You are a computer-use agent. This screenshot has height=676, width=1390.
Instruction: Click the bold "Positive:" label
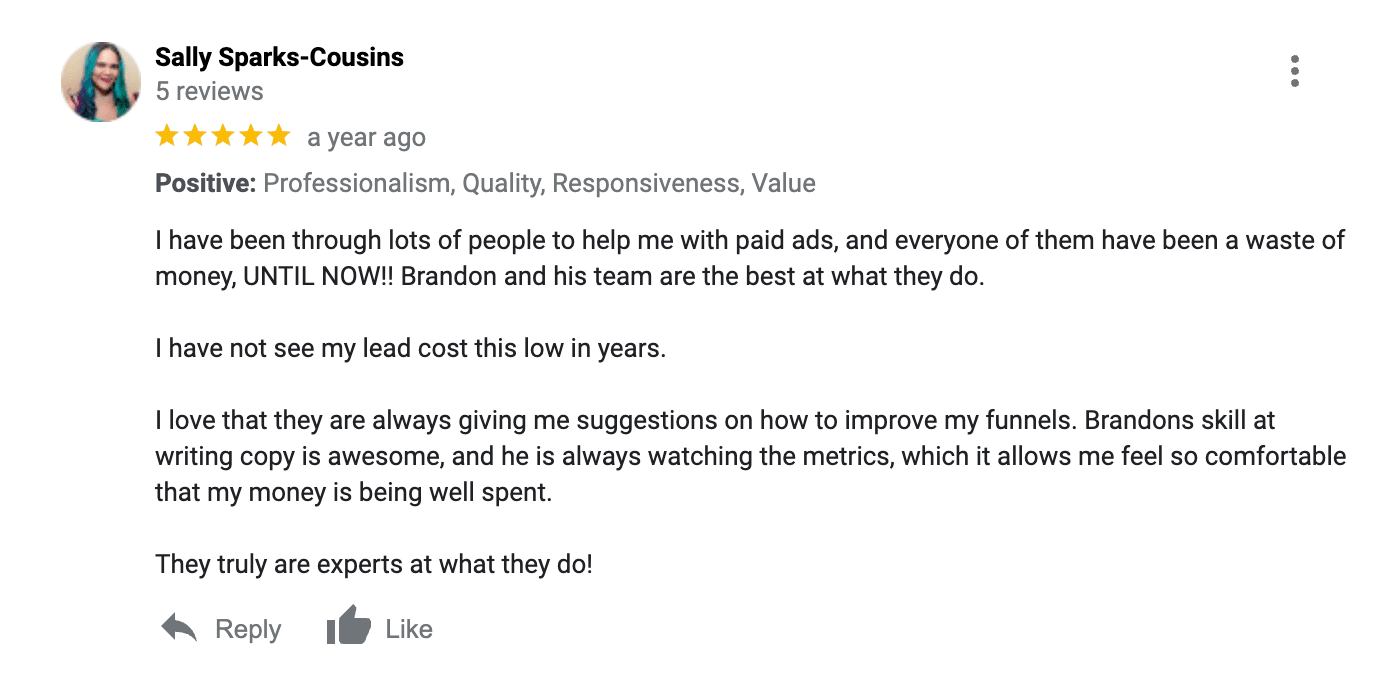206,184
